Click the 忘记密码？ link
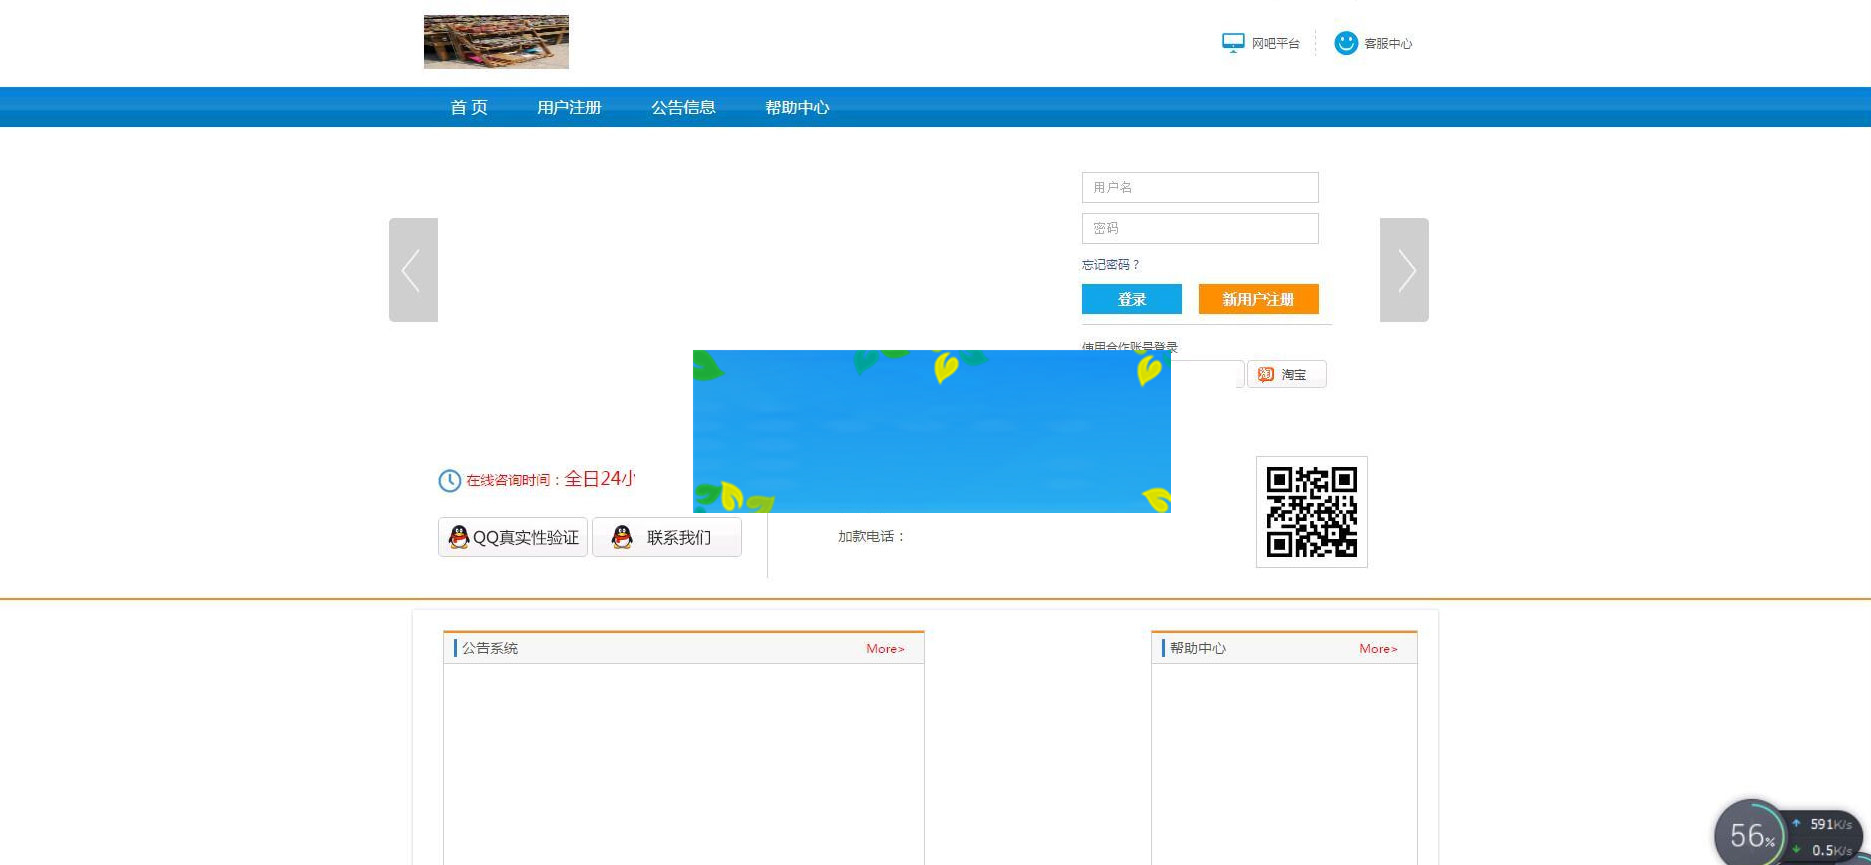This screenshot has width=1871, height=865. click(x=1110, y=265)
